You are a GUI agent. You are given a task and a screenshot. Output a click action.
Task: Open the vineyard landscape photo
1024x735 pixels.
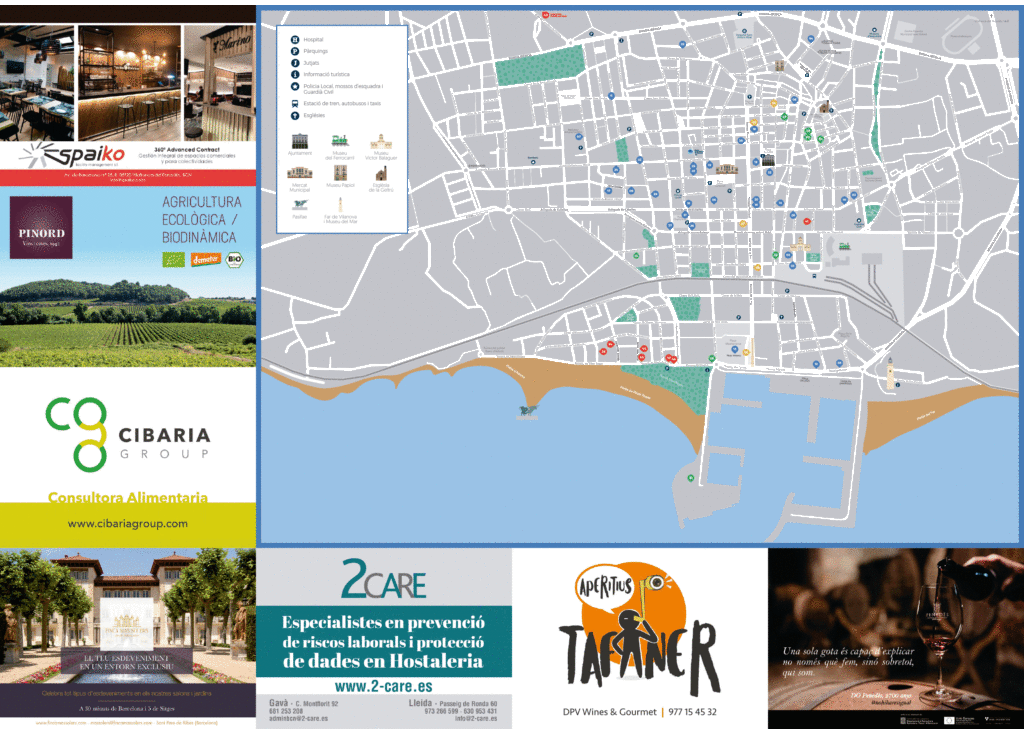128,321
